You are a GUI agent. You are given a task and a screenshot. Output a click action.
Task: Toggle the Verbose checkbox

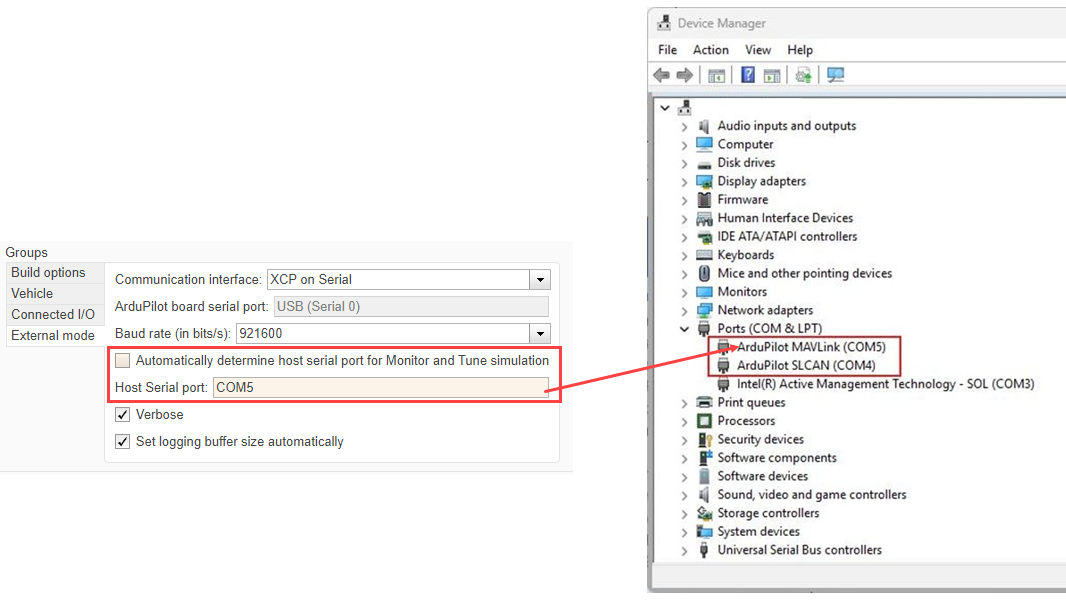[123, 414]
